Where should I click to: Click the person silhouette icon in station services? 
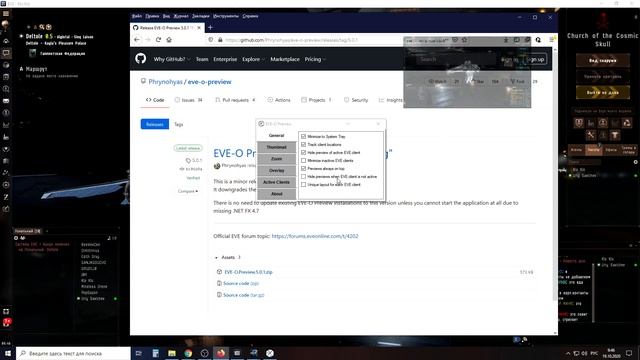[x=602, y=123]
